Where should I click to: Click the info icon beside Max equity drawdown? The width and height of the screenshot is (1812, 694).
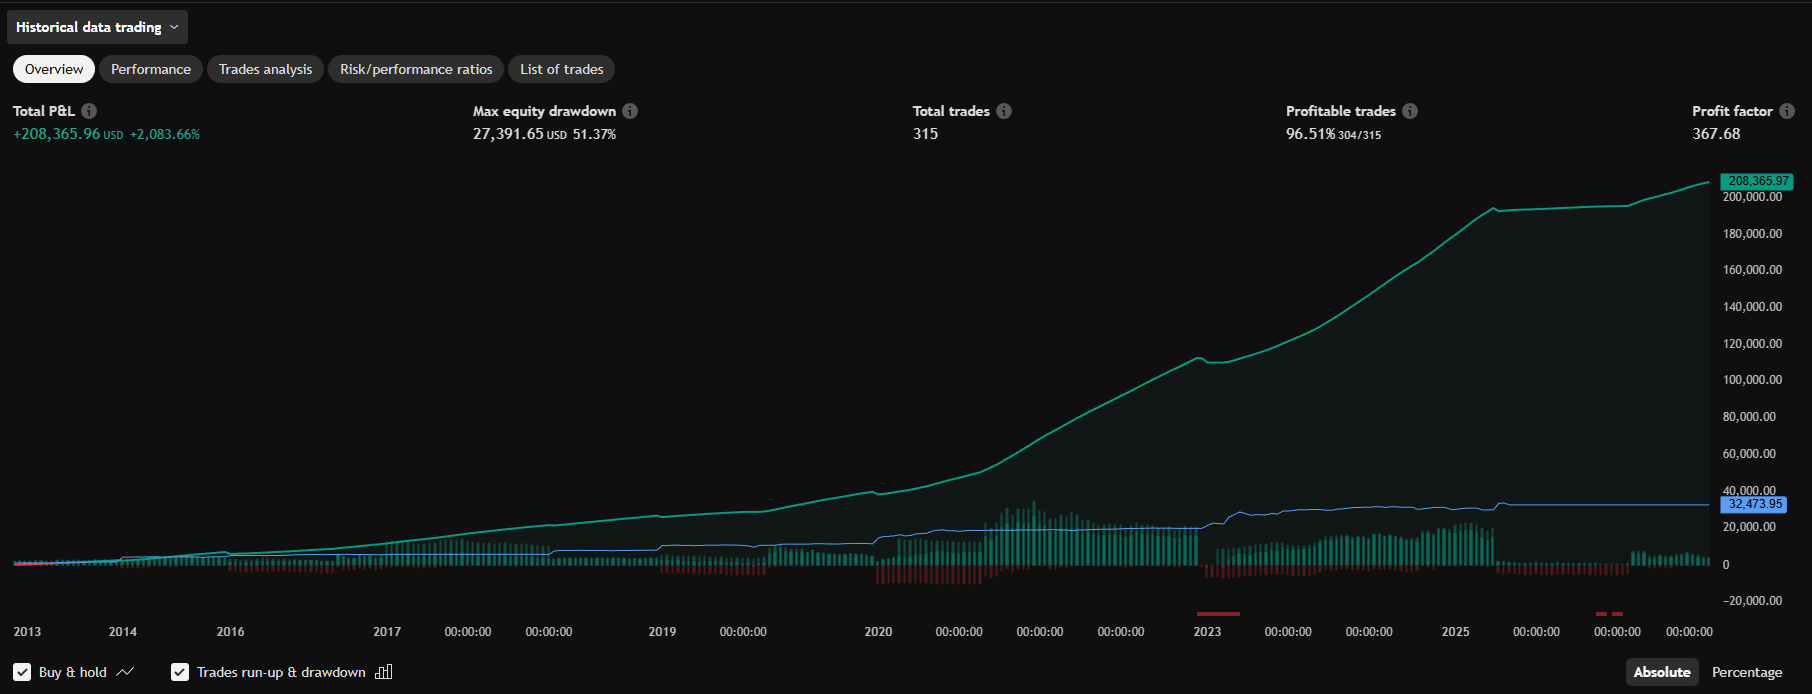point(630,111)
